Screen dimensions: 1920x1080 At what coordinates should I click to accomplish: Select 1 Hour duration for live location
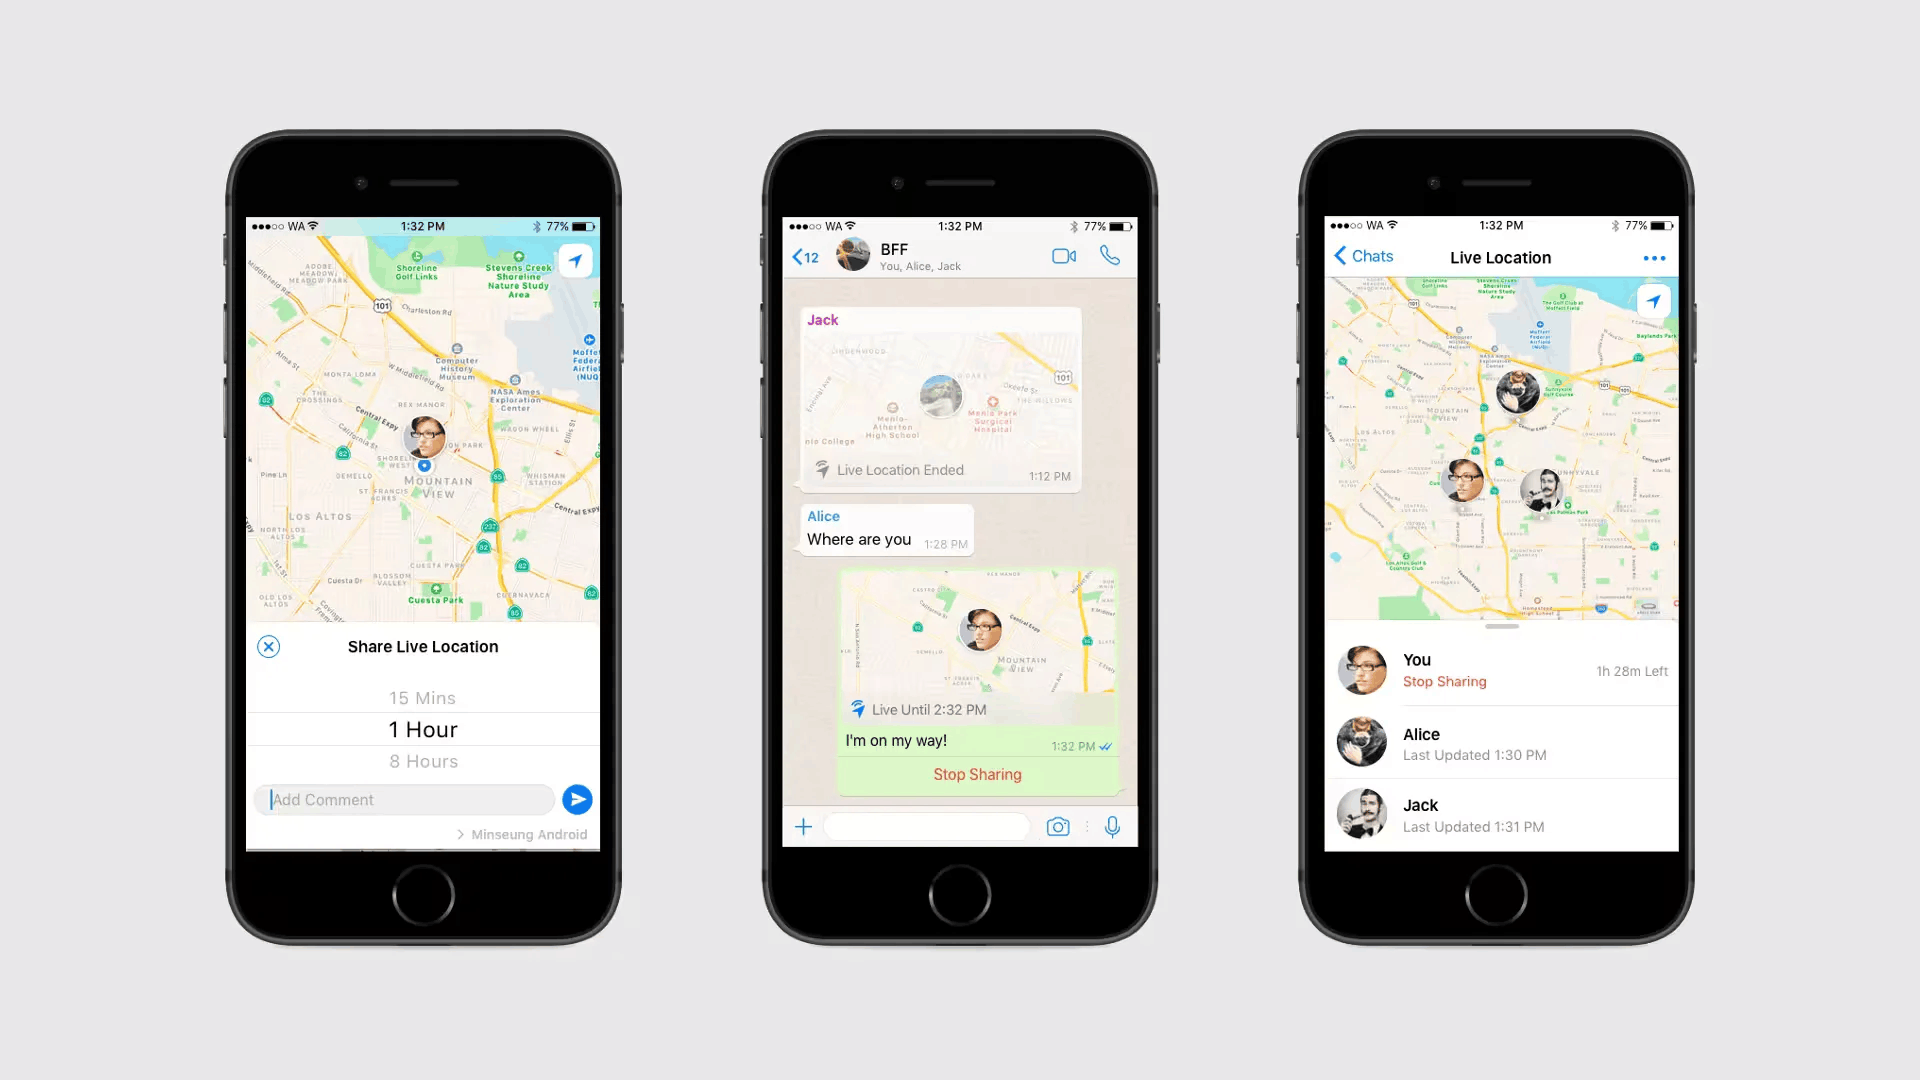click(422, 728)
